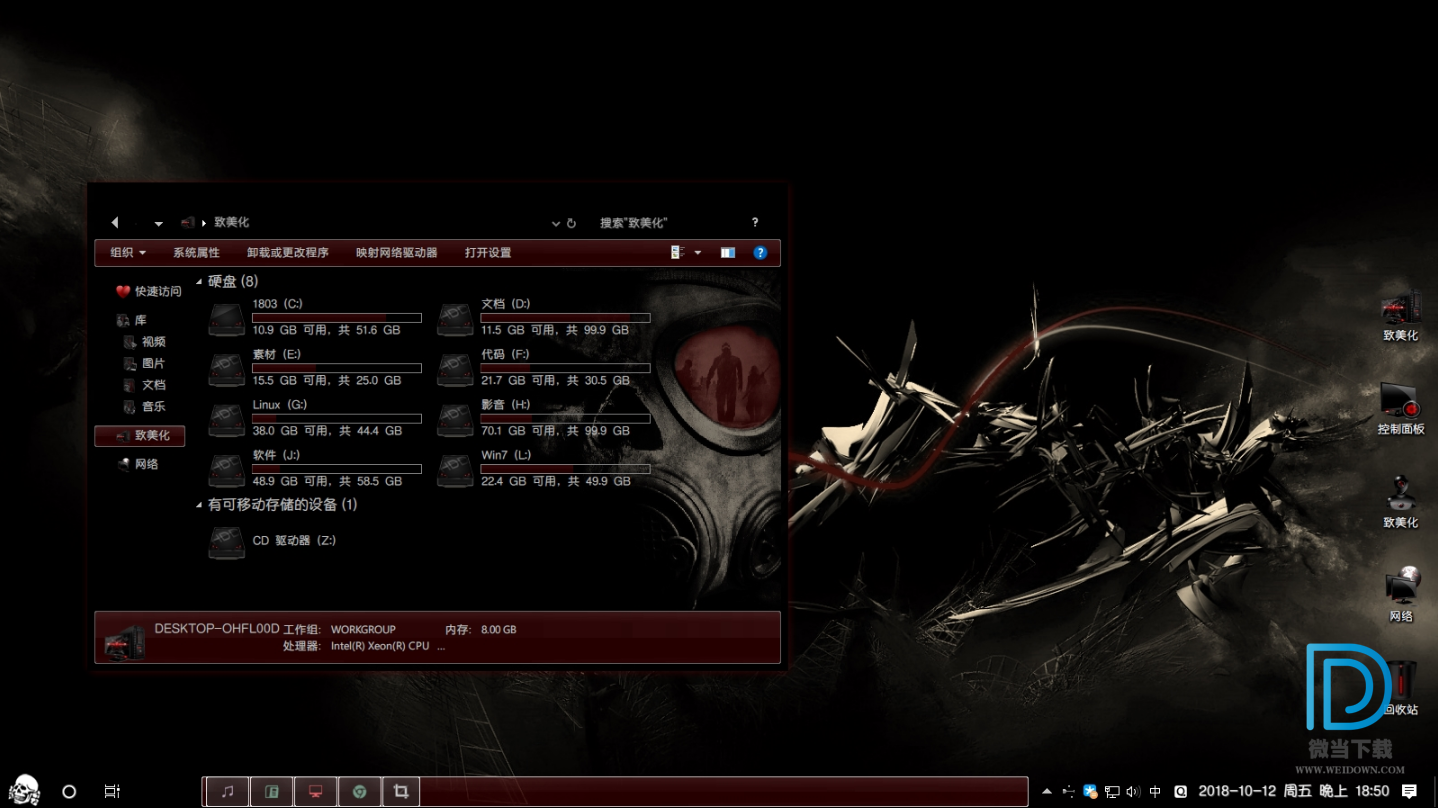Select drive Linux (G:) icon
The image size is (1438, 808).
tap(227, 420)
